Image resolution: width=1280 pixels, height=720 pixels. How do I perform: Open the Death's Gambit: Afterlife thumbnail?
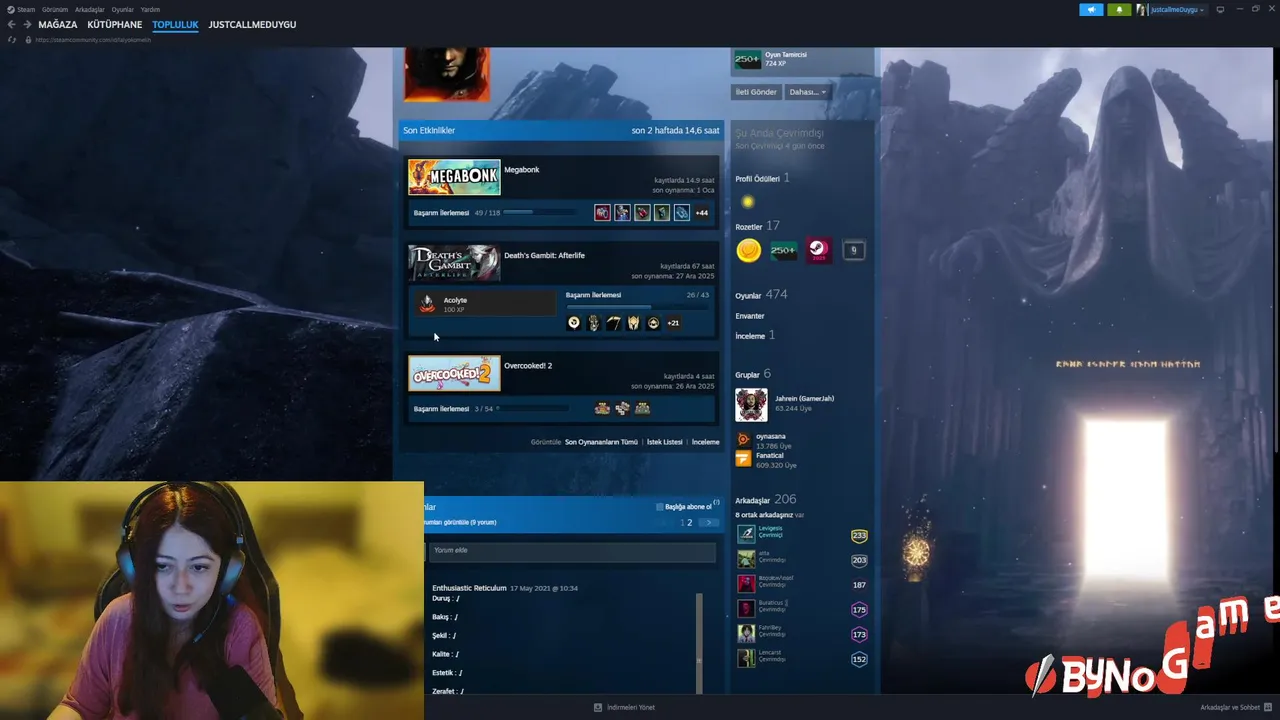tap(454, 263)
